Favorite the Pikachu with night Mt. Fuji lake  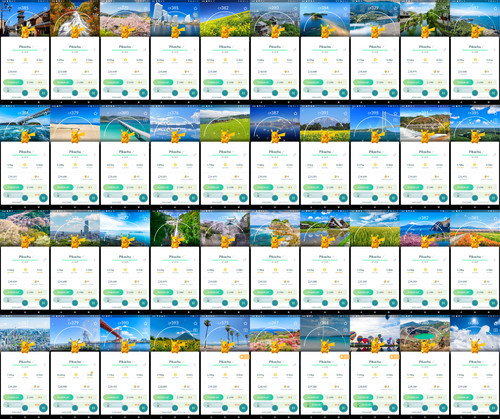(296, 113)
